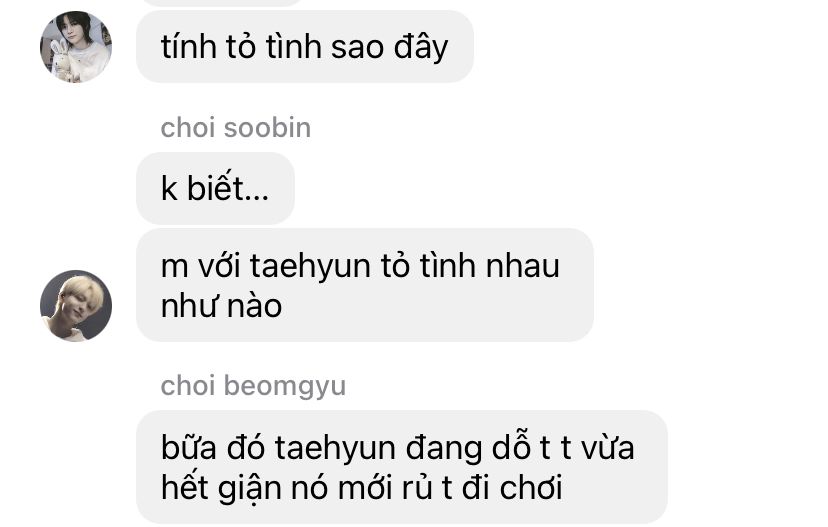Tap the 'choi beomgyu' sender name
The image size is (828, 527).
pos(253,386)
